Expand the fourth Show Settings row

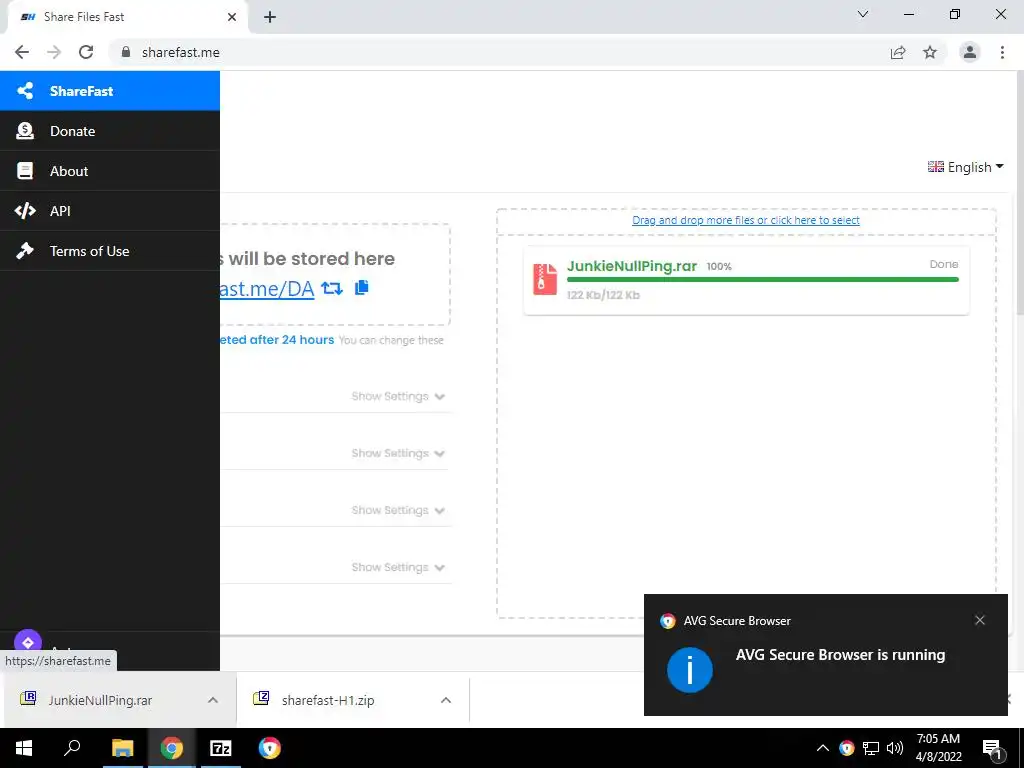tap(398, 567)
